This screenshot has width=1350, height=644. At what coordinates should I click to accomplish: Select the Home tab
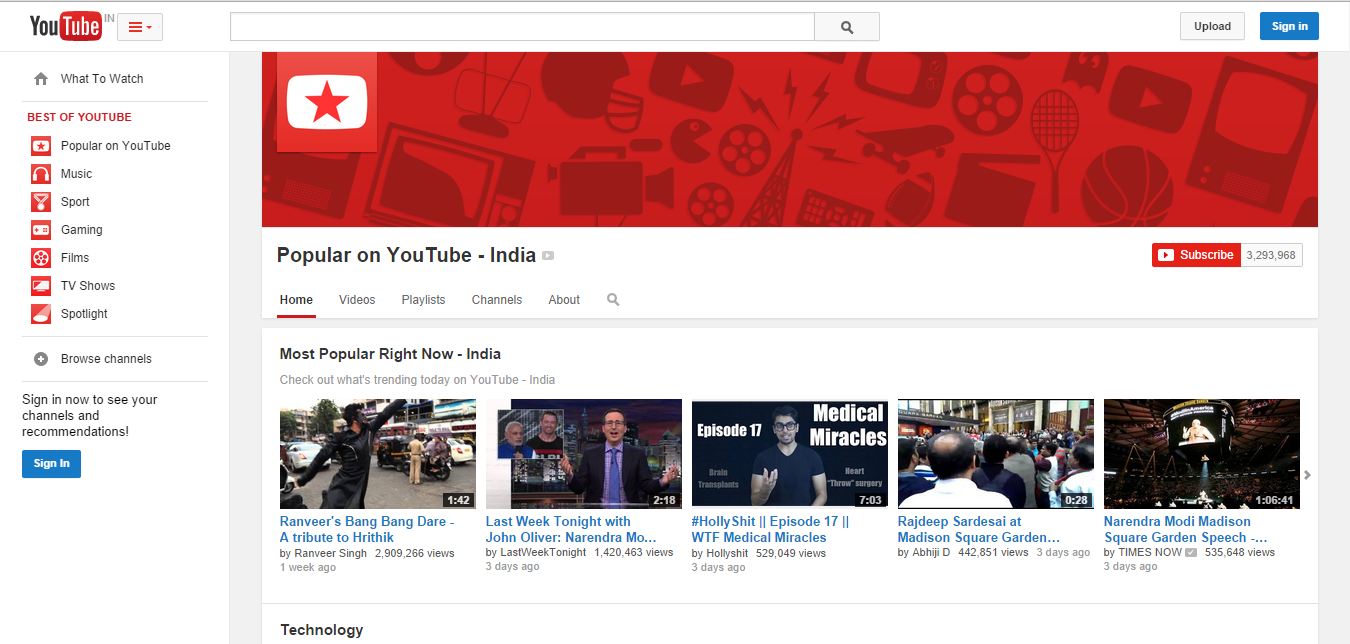(x=296, y=300)
